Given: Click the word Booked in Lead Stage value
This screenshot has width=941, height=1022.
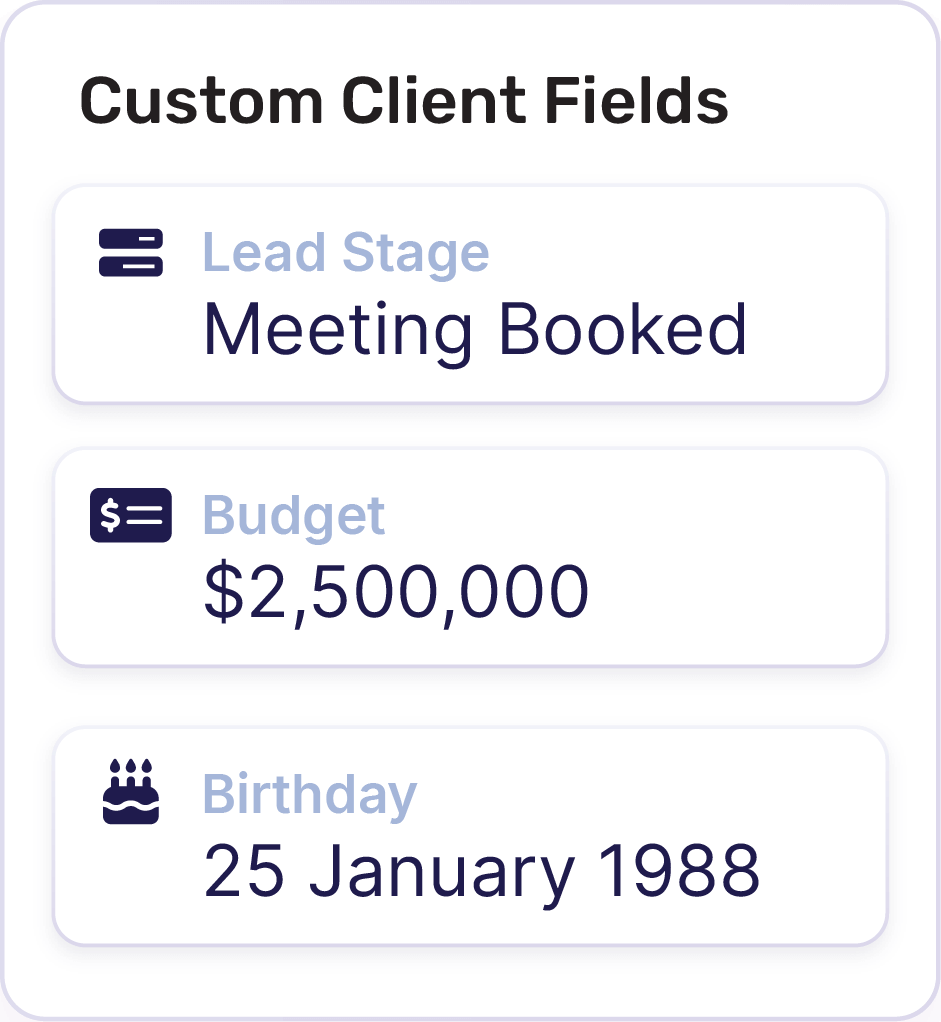Looking at the screenshot, I should click(622, 330).
